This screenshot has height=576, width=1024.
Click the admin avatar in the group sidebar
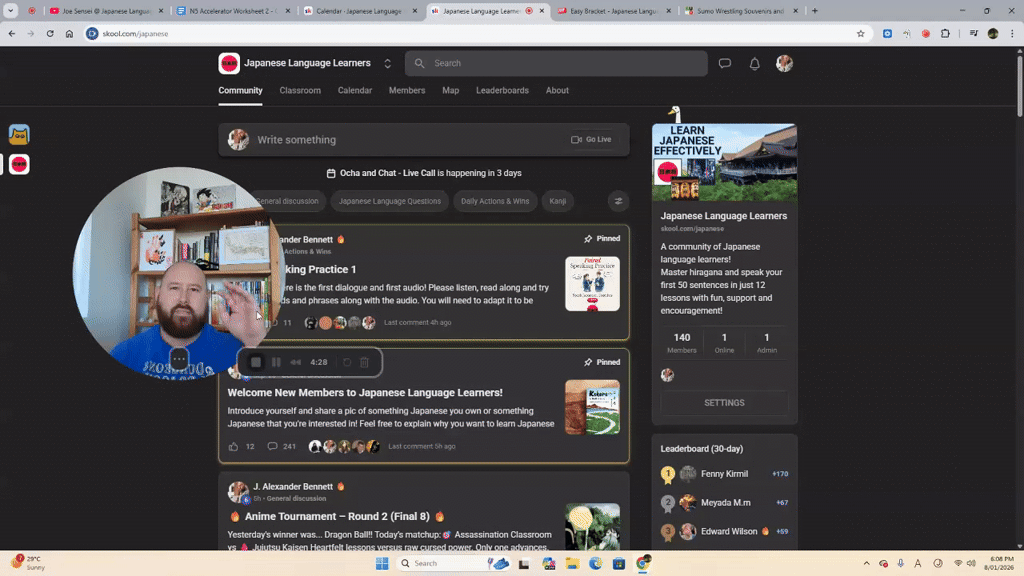667,375
